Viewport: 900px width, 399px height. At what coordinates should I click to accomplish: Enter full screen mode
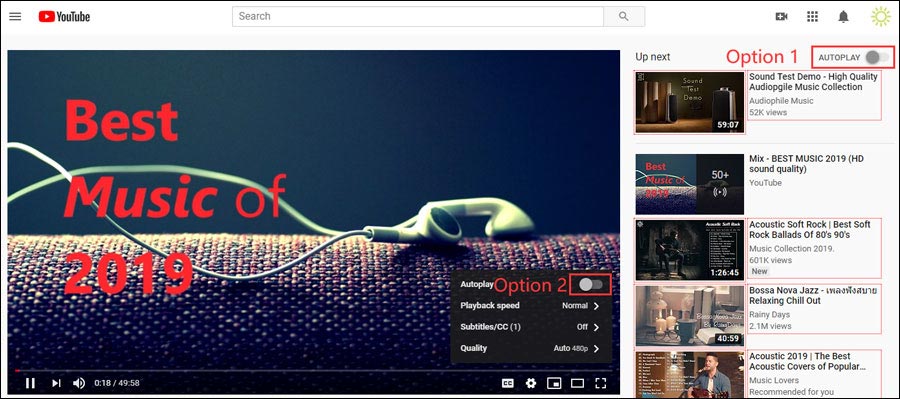600,383
